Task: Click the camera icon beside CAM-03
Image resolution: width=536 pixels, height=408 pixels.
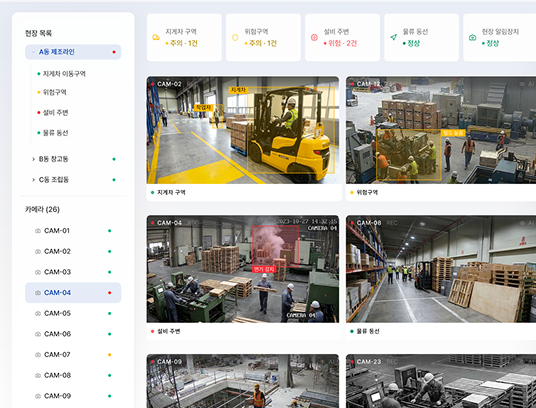Action: (x=38, y=272)
